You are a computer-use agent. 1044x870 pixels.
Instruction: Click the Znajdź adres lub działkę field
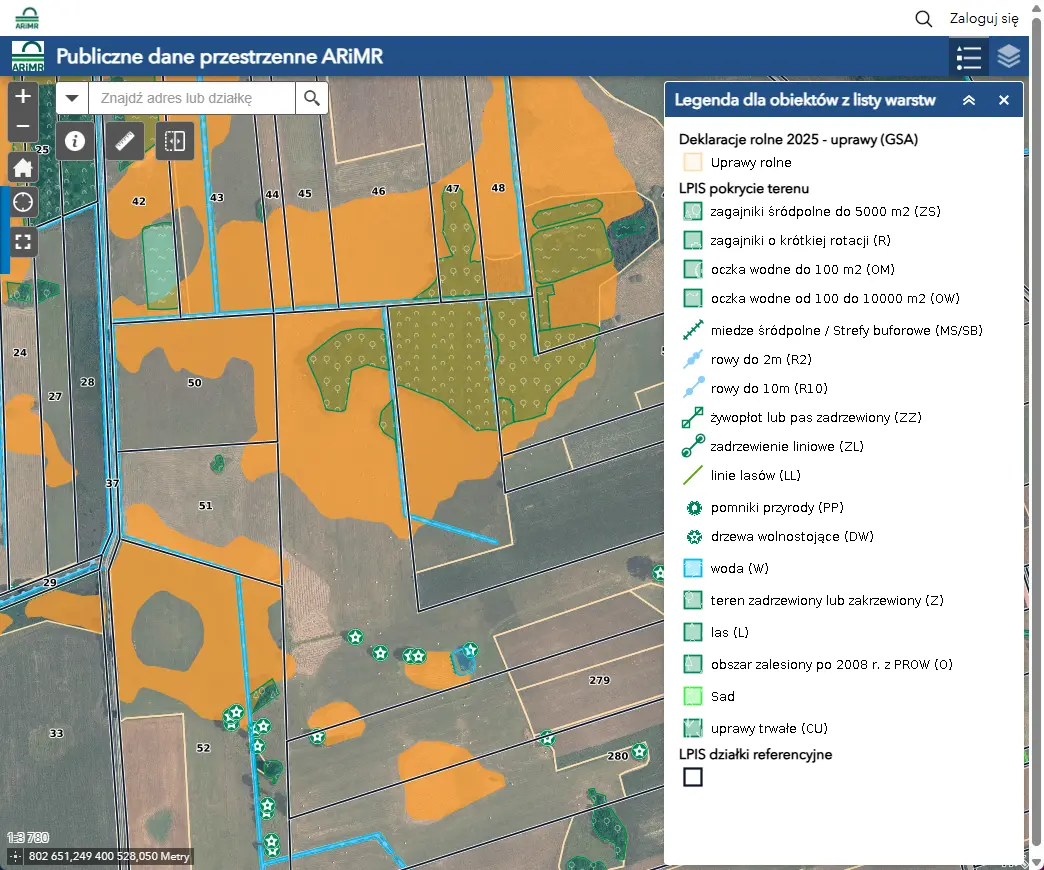[192, 98]
